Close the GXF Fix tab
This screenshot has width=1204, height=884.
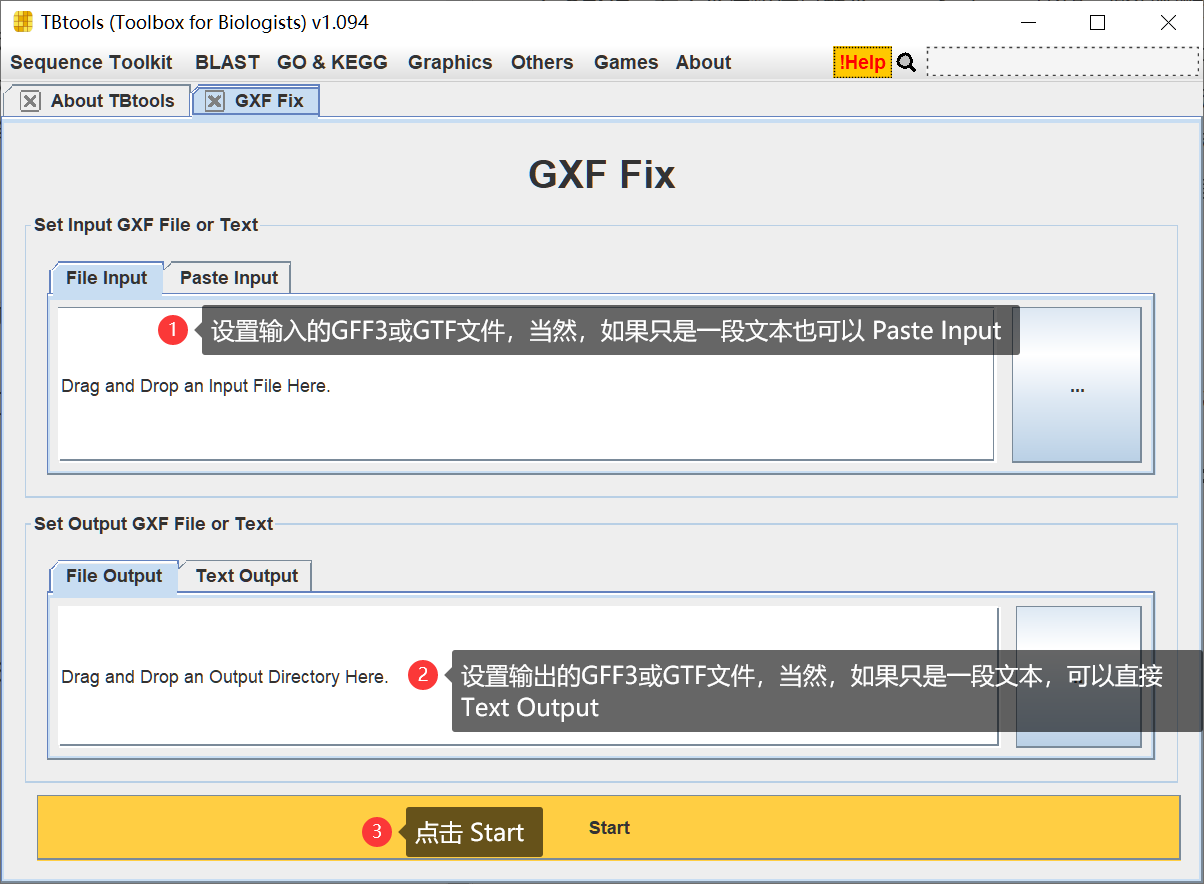pyautogui.click(x=216, y=100)
